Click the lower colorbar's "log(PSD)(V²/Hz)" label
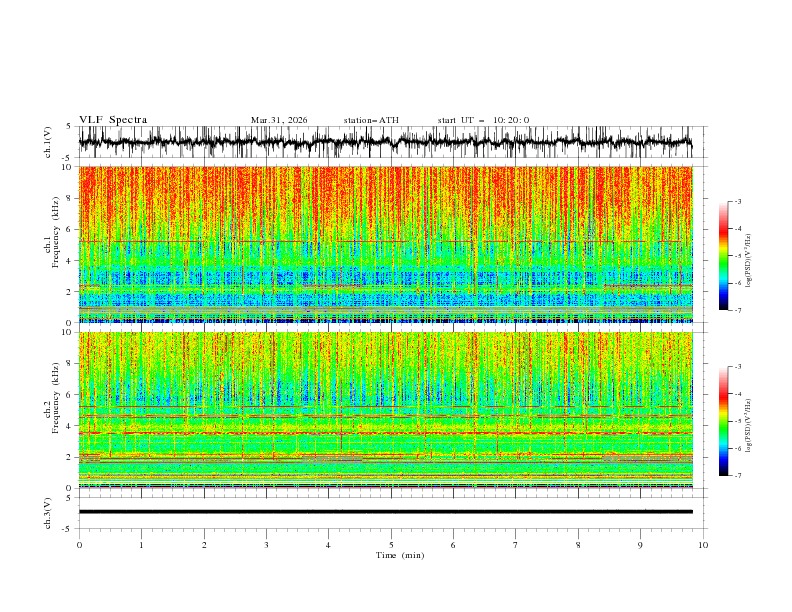792x612 pixels. point(749,425)
